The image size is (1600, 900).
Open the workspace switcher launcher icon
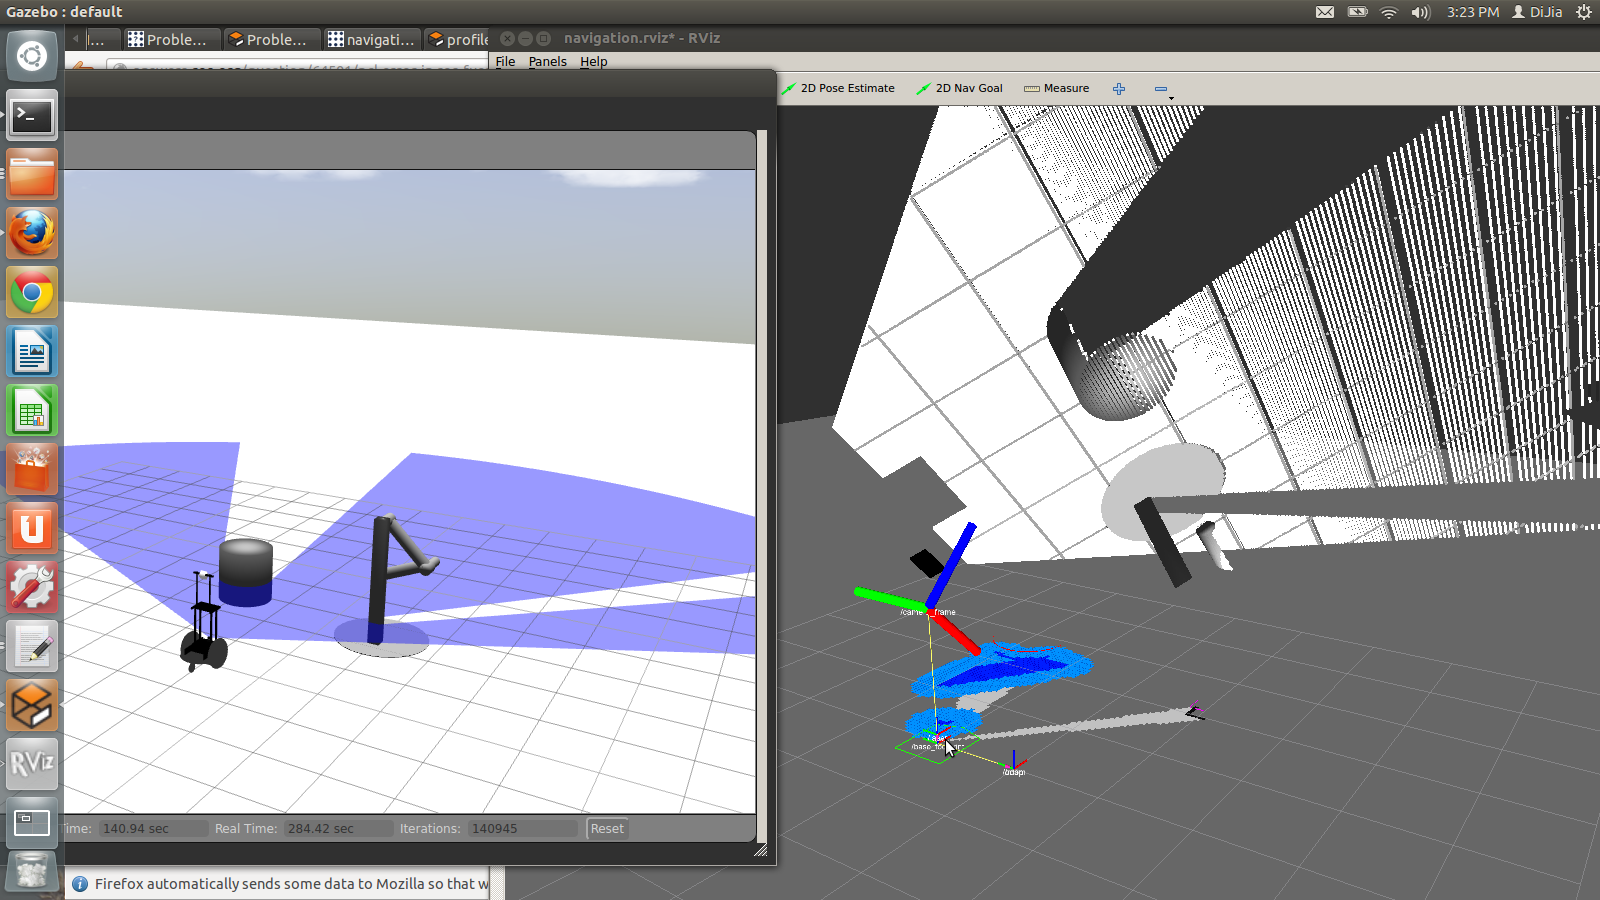click(32, 824)
